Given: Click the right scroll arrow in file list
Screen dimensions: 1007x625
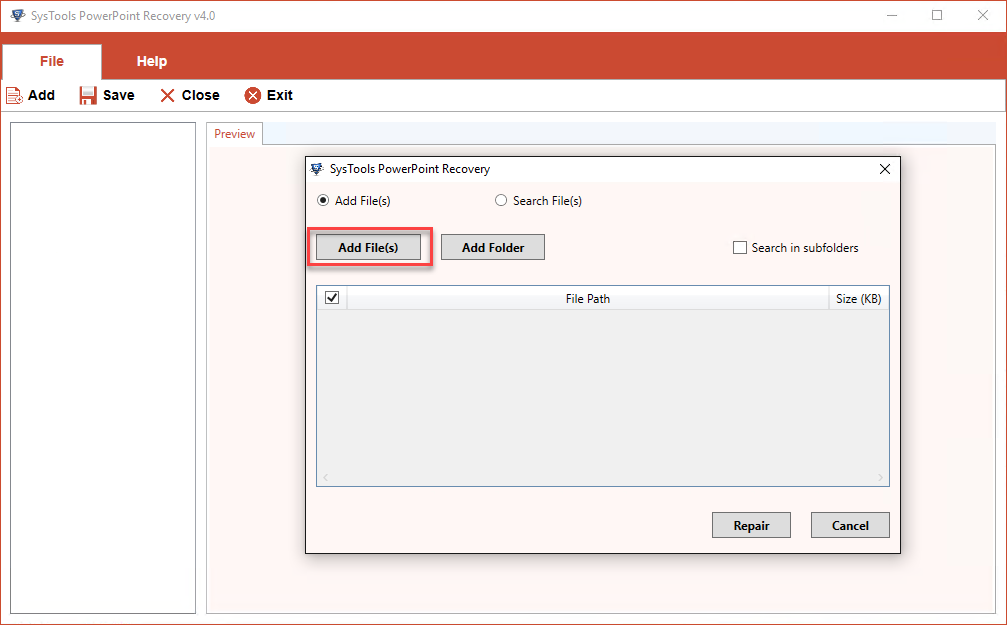Looking at the screenshot, I should (x=880, y=477).
